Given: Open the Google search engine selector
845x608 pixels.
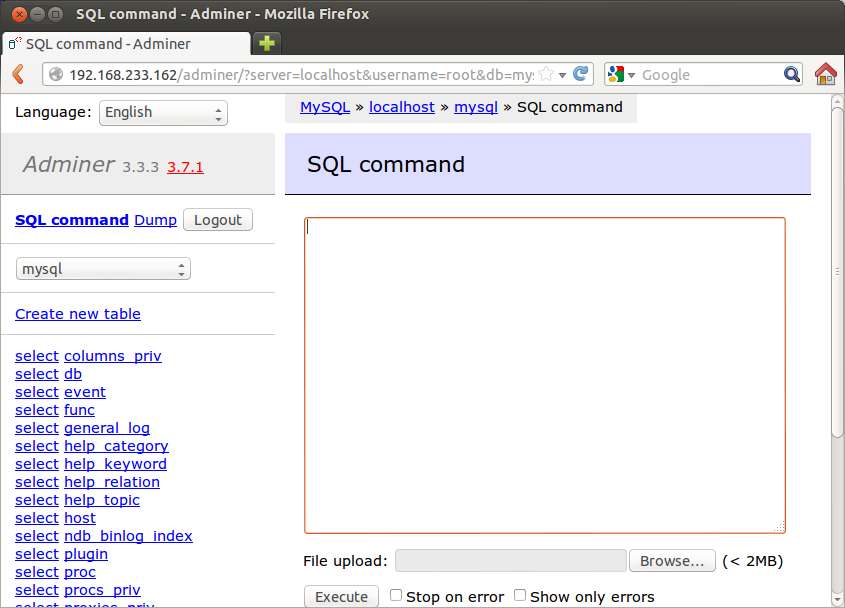Looking at the screenshot, I should point(621,74).
